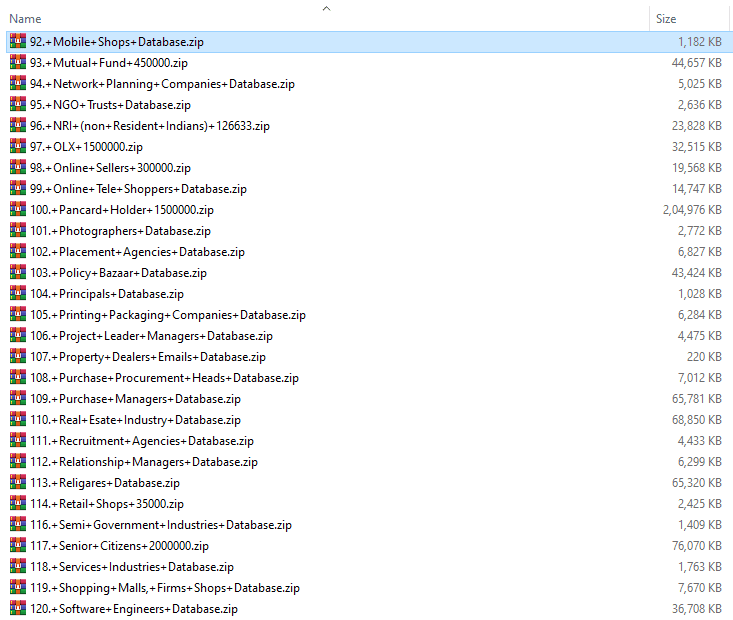Click the 2,04,976 KB size value
Image resolution: width=733 pixels, height=620 pixels.
[x=692, y=210]
